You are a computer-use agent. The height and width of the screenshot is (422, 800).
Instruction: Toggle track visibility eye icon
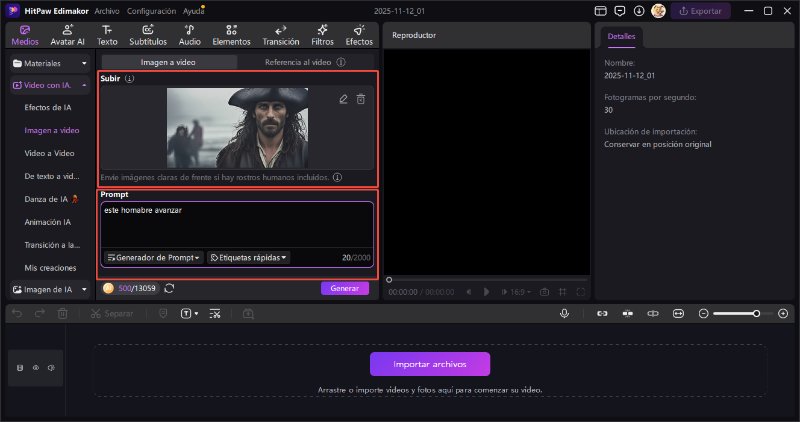tap(36, 367)
